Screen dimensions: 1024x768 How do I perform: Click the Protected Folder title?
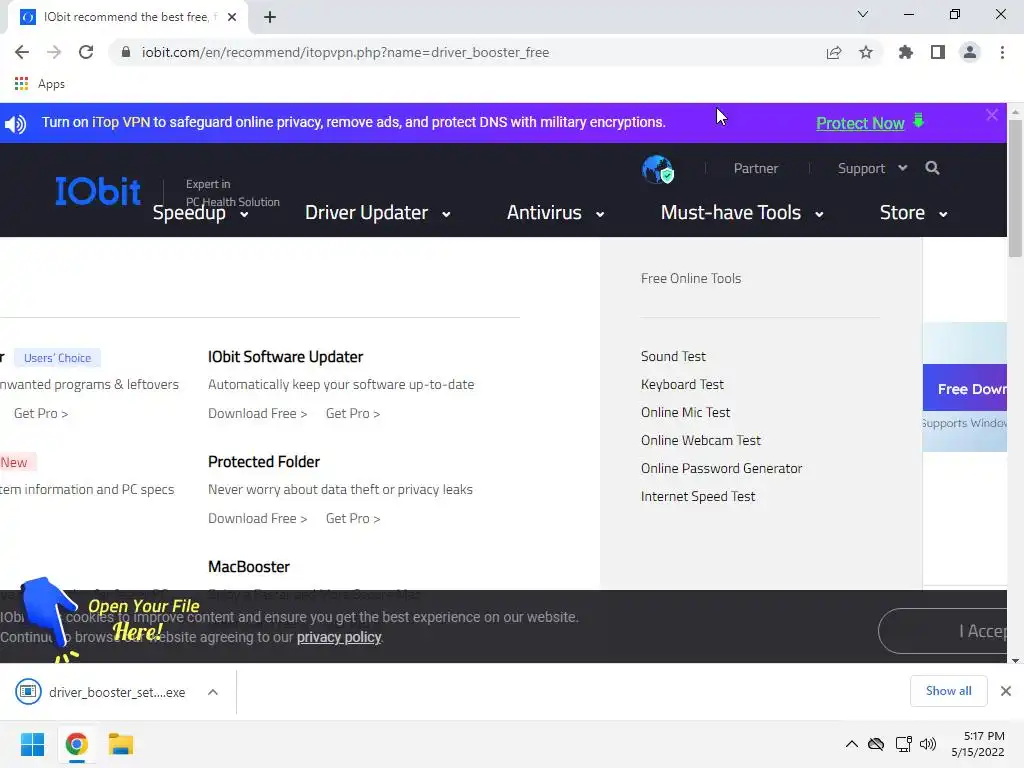(x=264, y=462)
